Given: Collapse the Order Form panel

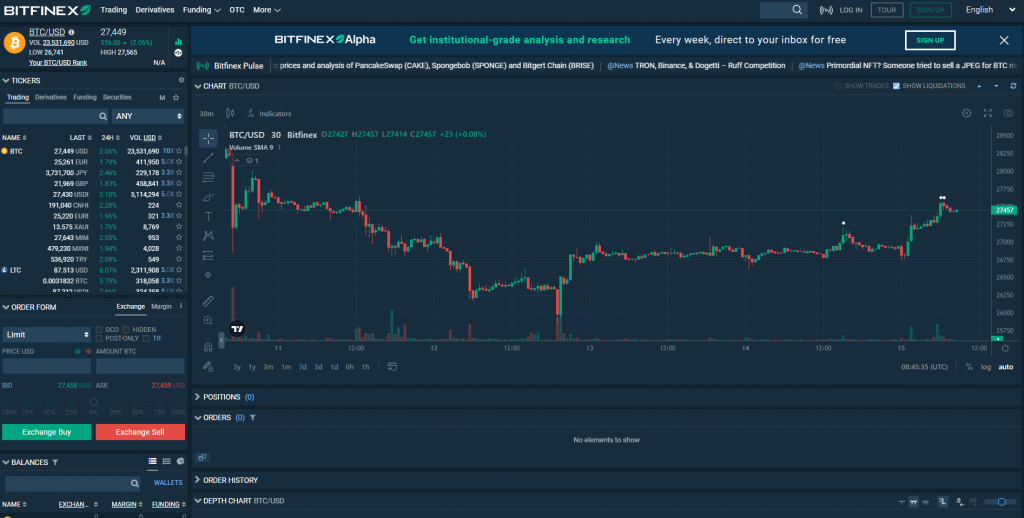Looking at the screenshot, I should [6, 307].
